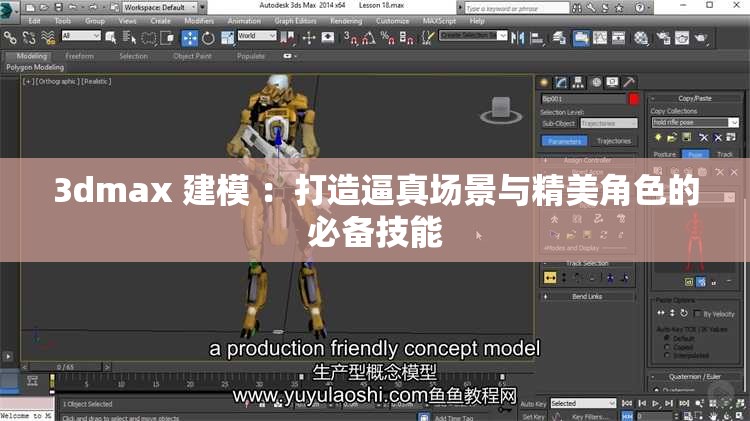The width and height of the screenshot is (750, 421).
Task: Open the Create Selection Set dropdown
Action: click(473, 35)
